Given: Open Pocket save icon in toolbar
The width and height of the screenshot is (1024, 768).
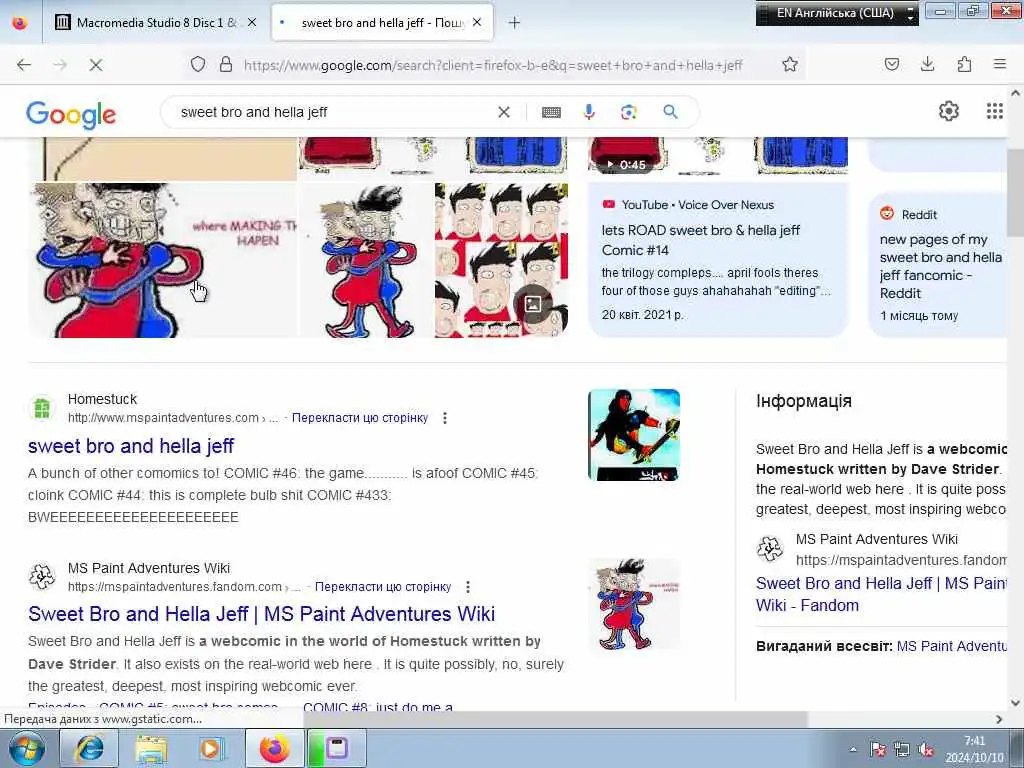Looking at the screenshot, I should coord(891,64).
